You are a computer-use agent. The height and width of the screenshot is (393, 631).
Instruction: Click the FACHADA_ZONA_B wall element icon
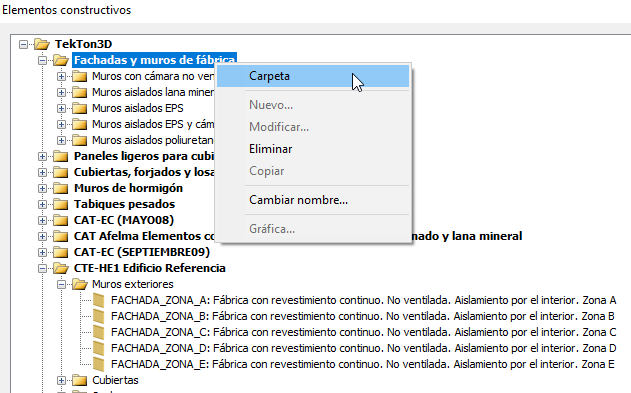pyautogui.click(x=99, y=316)
